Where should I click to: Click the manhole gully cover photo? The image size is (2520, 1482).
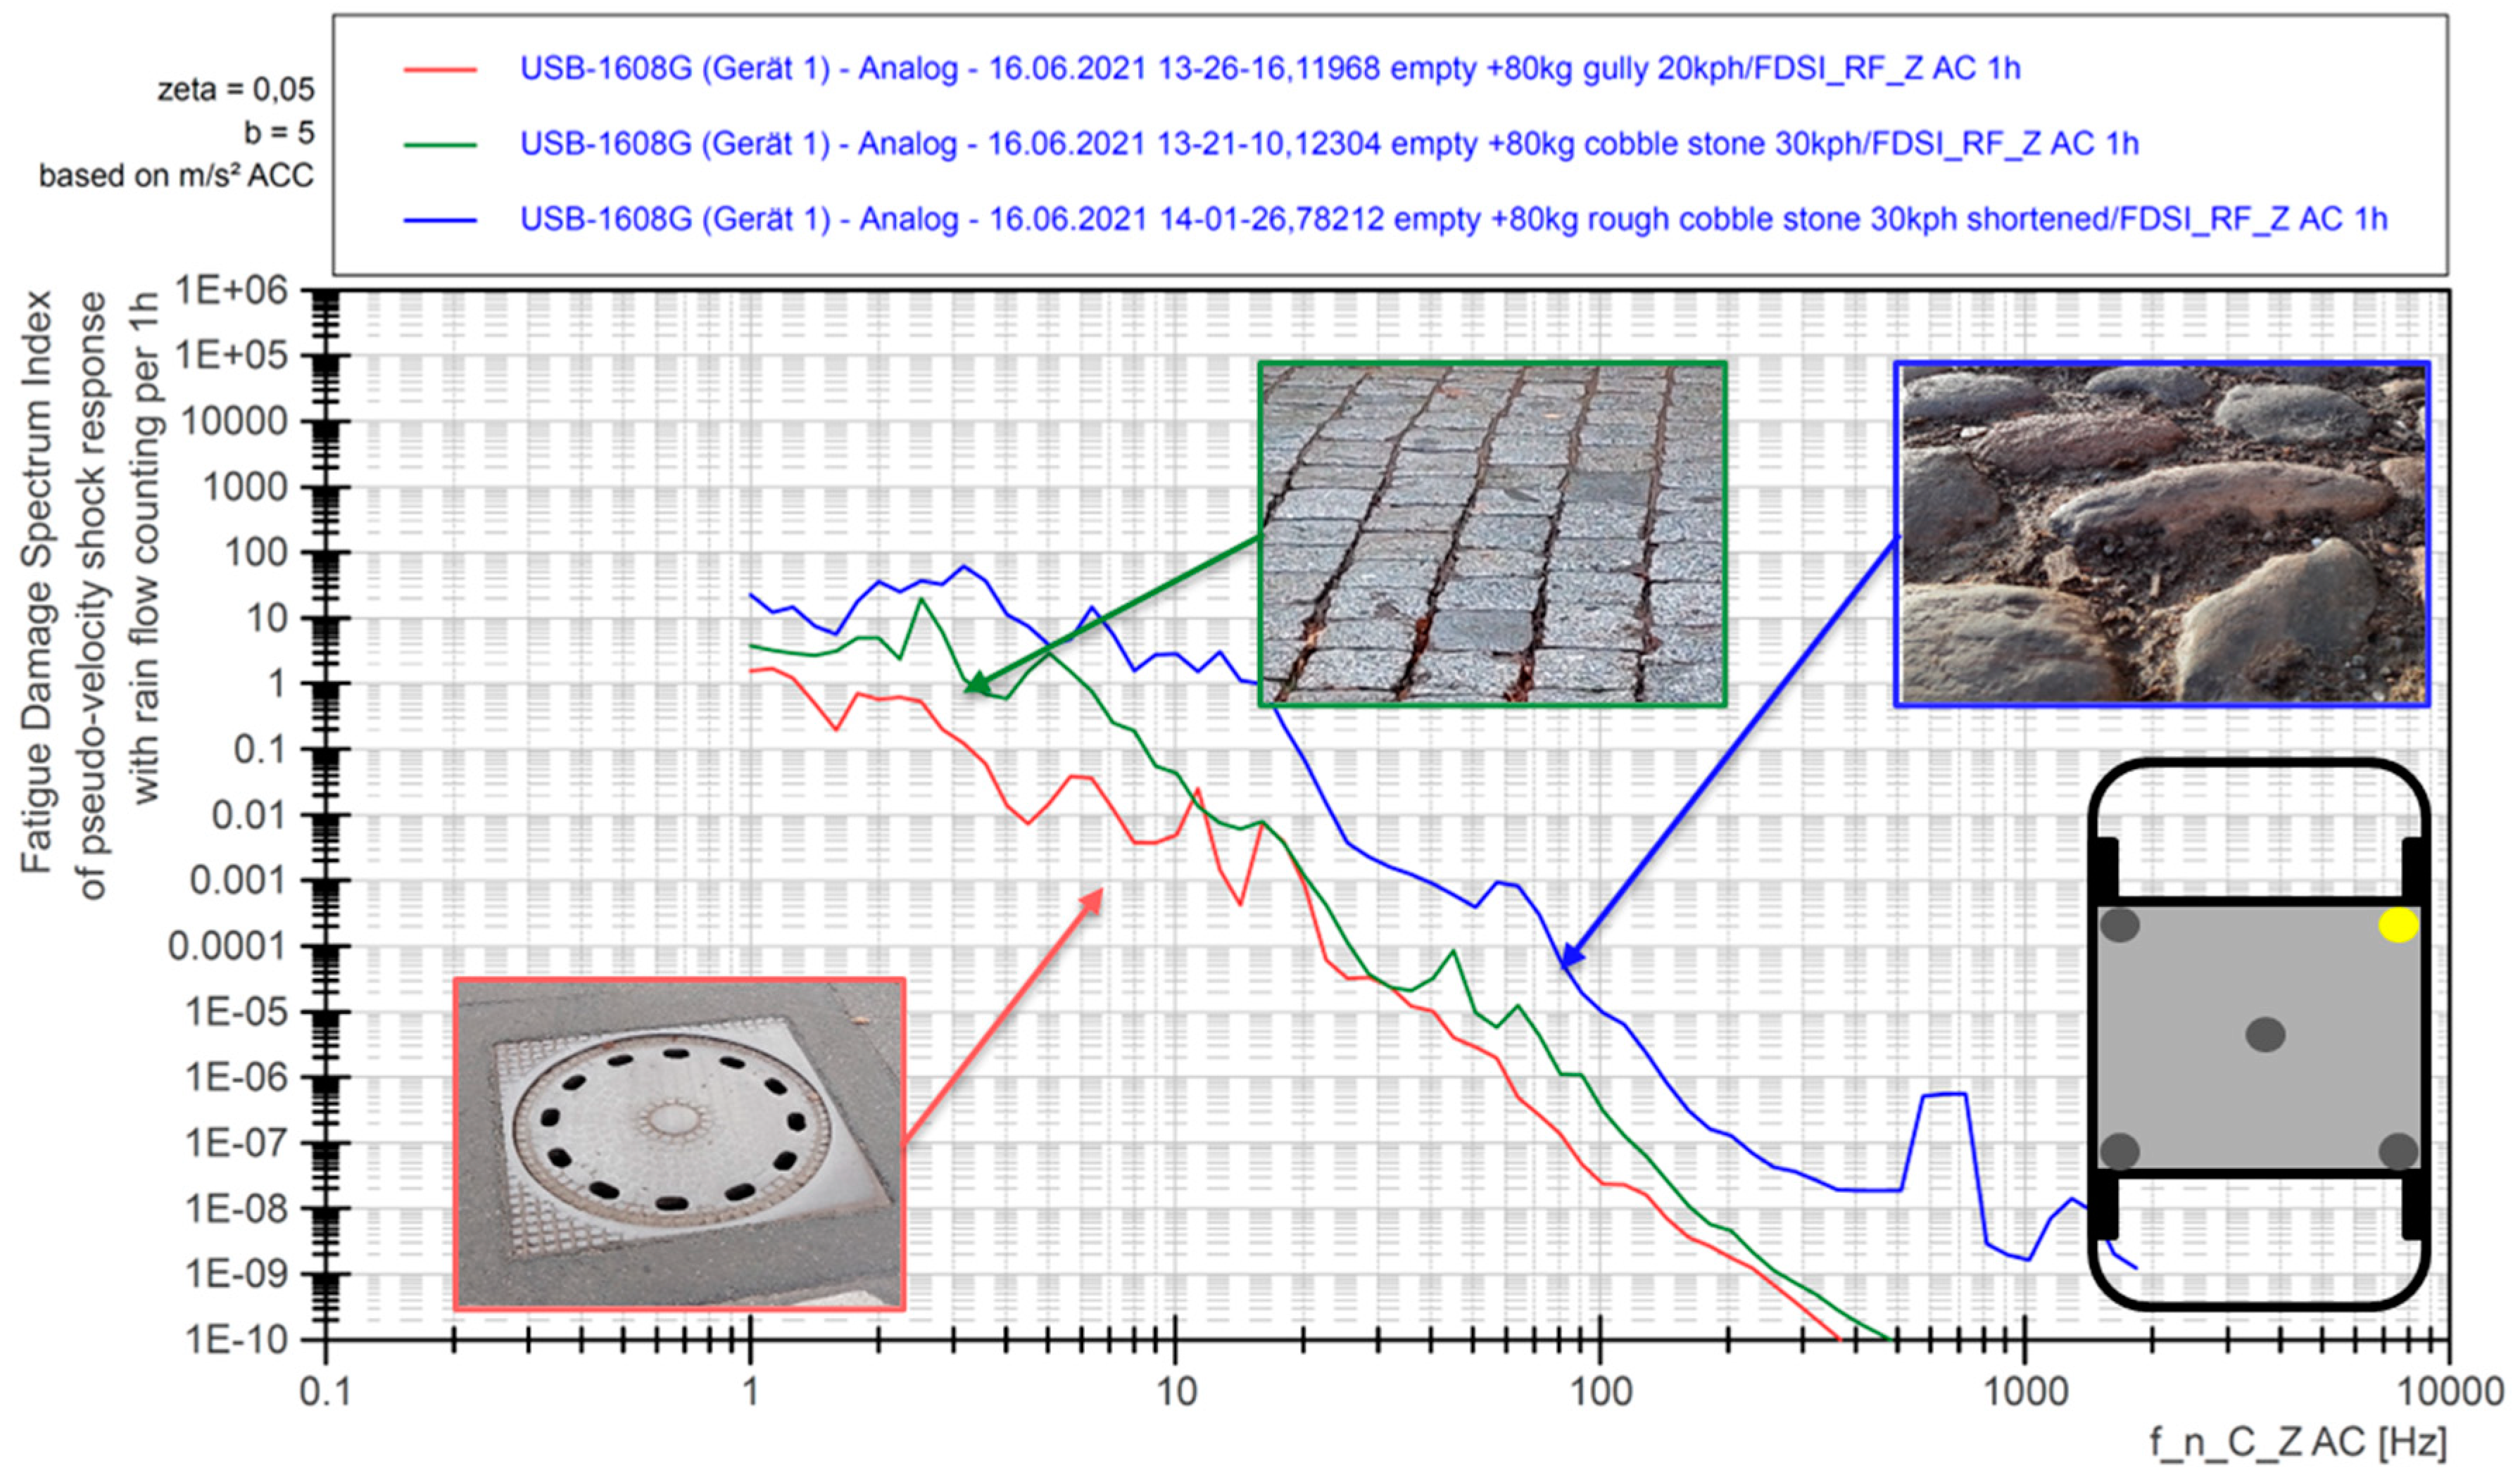click(679, 1143)
